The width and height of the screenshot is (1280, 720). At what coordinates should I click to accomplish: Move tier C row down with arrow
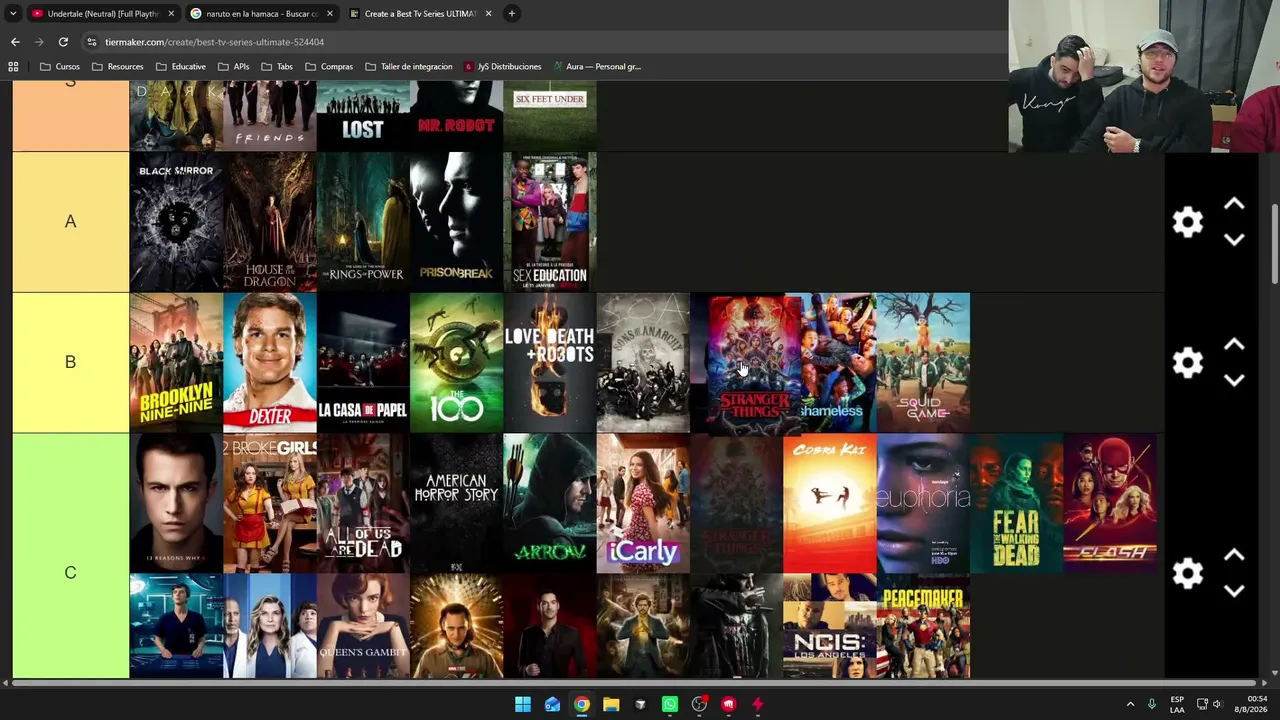point(1234,590)
